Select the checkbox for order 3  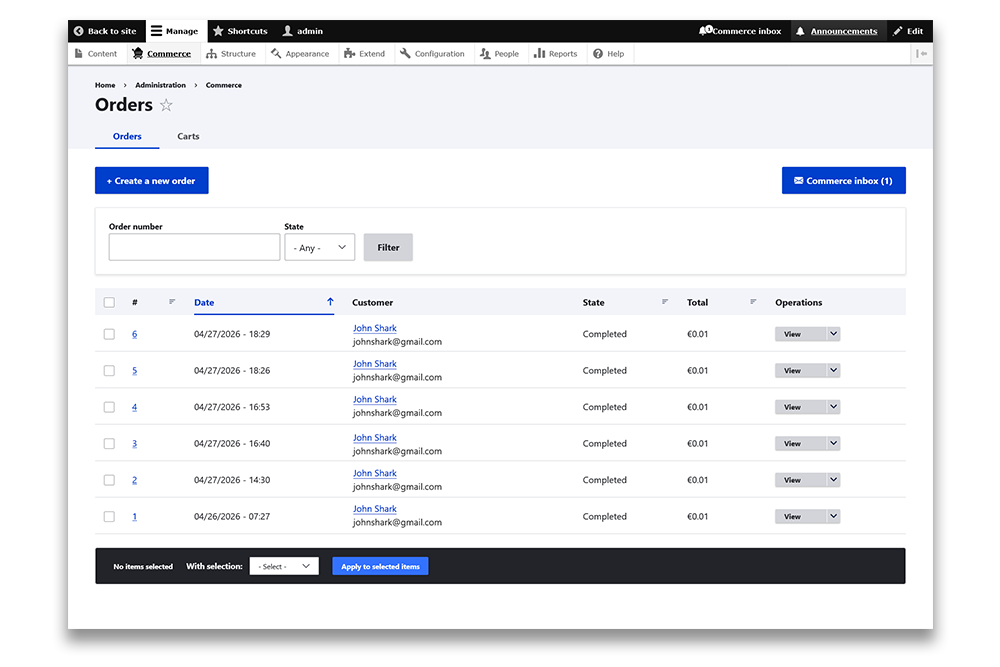coord(109,443)
